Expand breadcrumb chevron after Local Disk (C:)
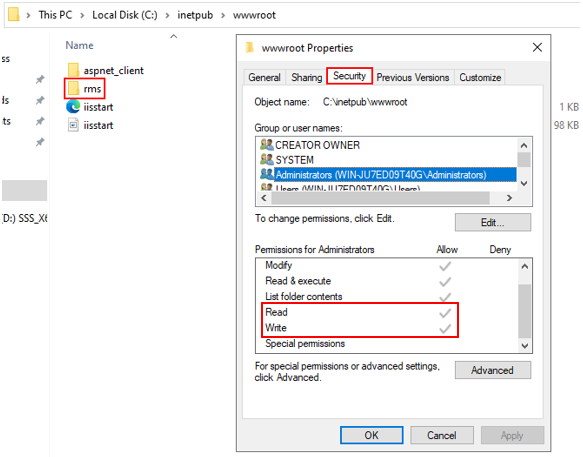This screenshot has height=457, width=583. coord(167,15)
